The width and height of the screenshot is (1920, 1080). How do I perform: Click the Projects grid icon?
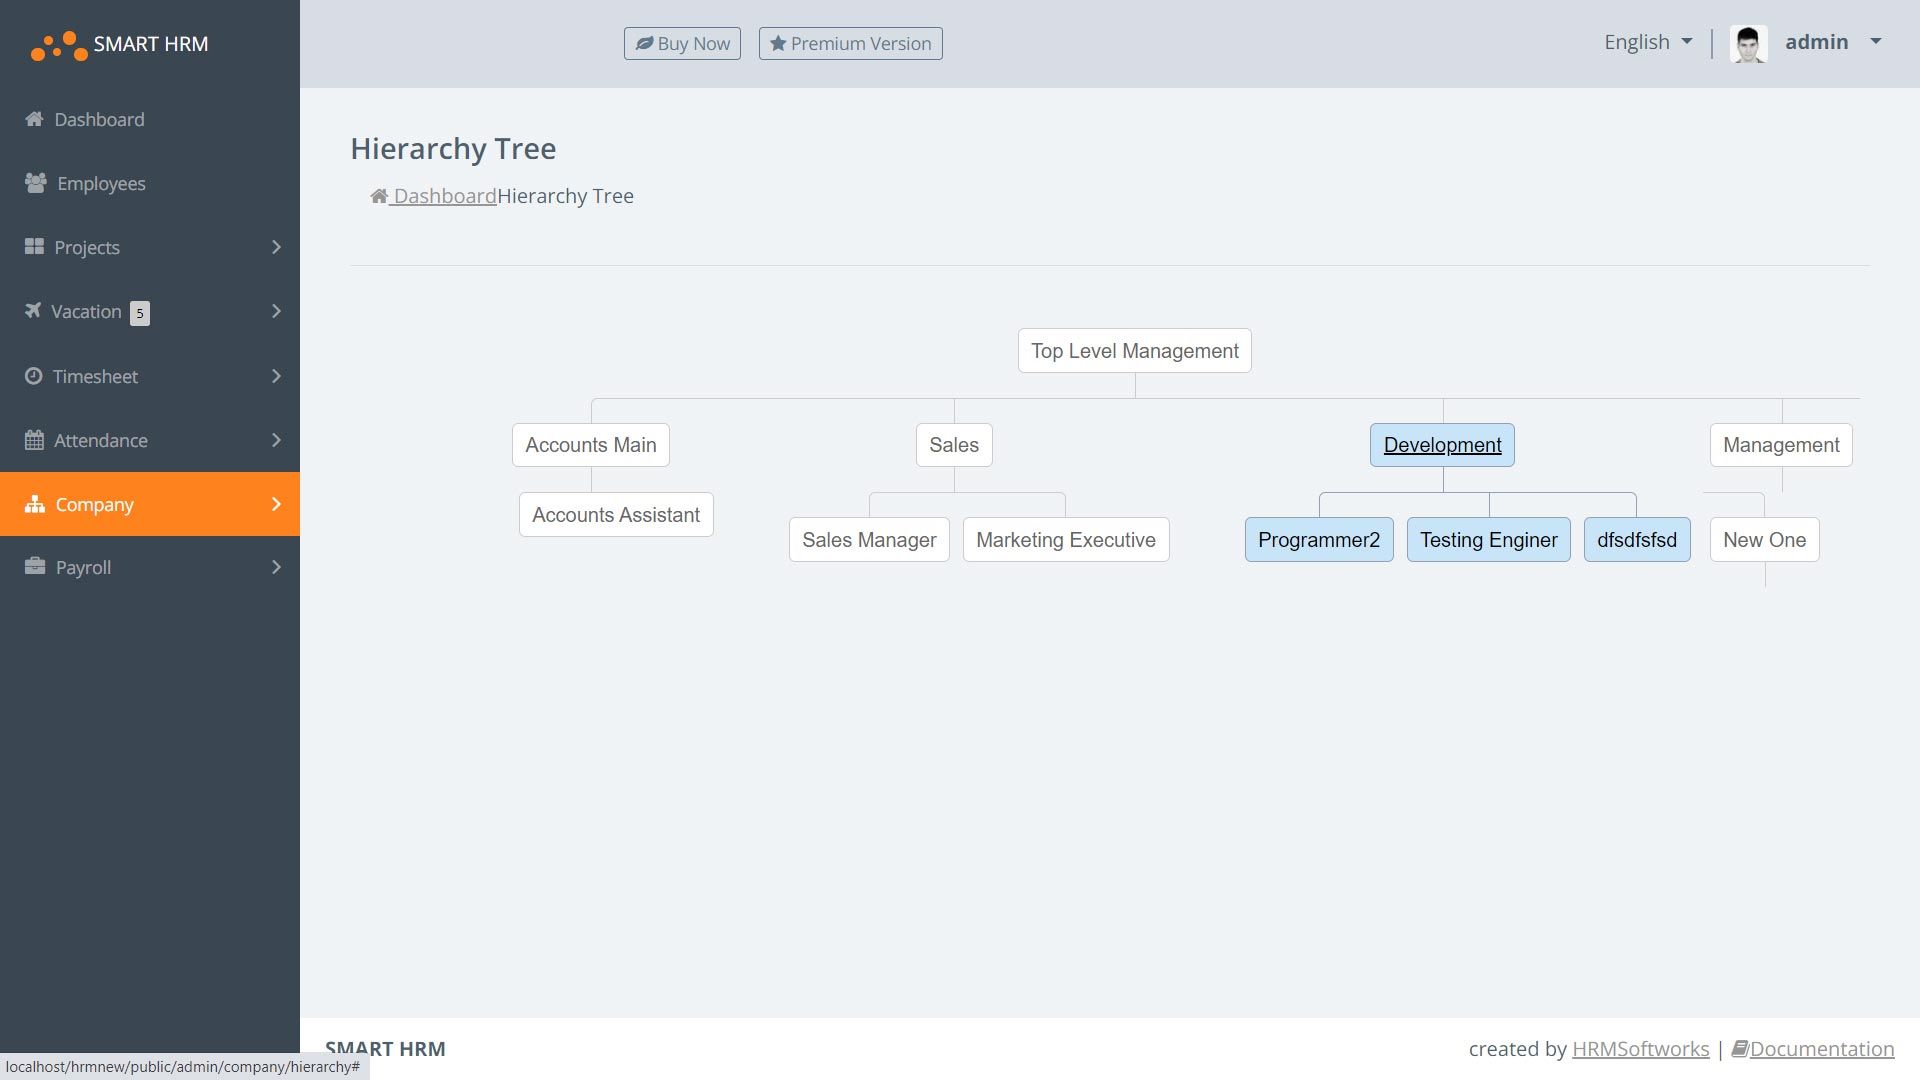tap(34, 247)
